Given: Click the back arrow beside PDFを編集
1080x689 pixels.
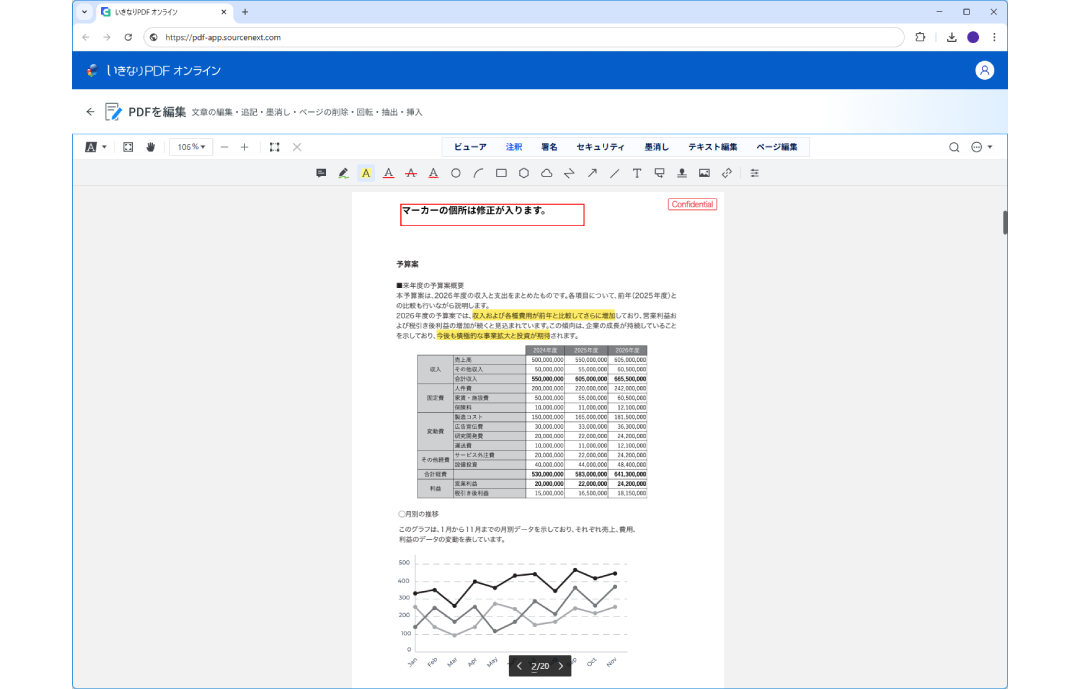Looking at the screenshot, I should point(90,112).
